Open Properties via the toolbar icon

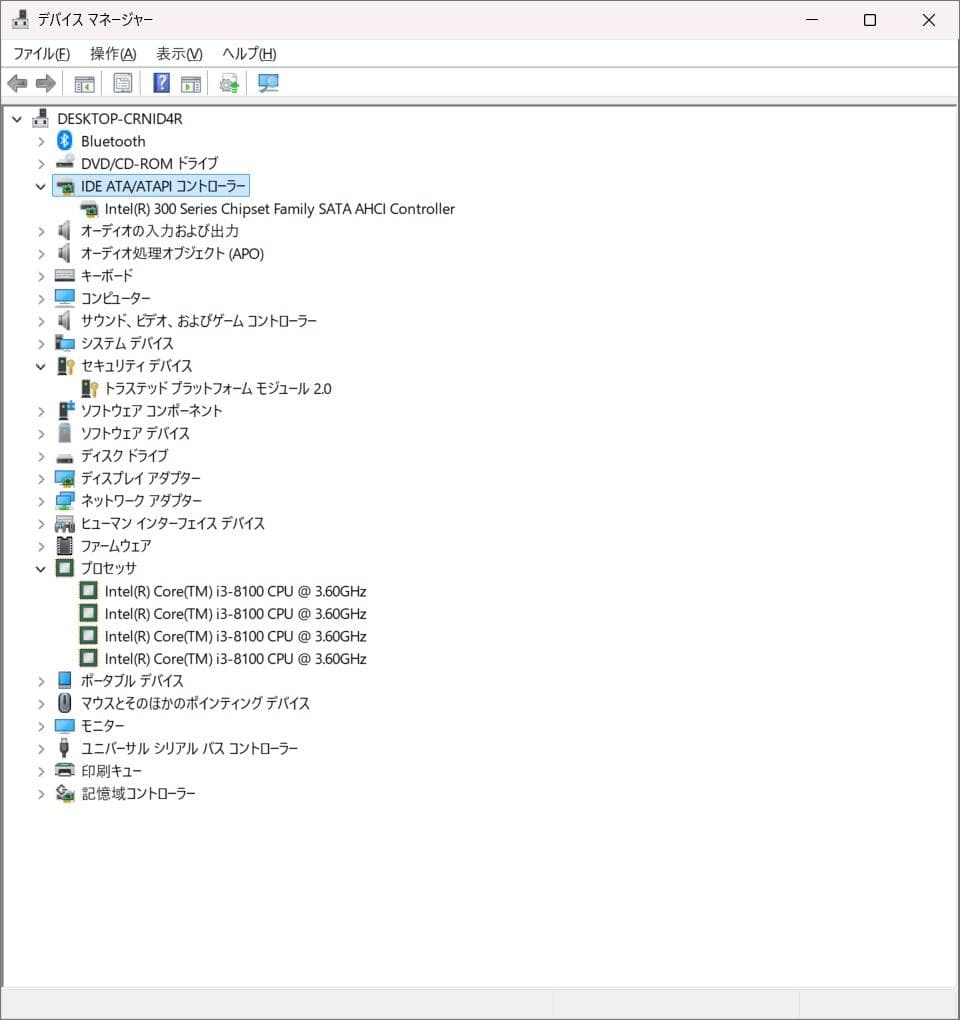coord(122,83)
